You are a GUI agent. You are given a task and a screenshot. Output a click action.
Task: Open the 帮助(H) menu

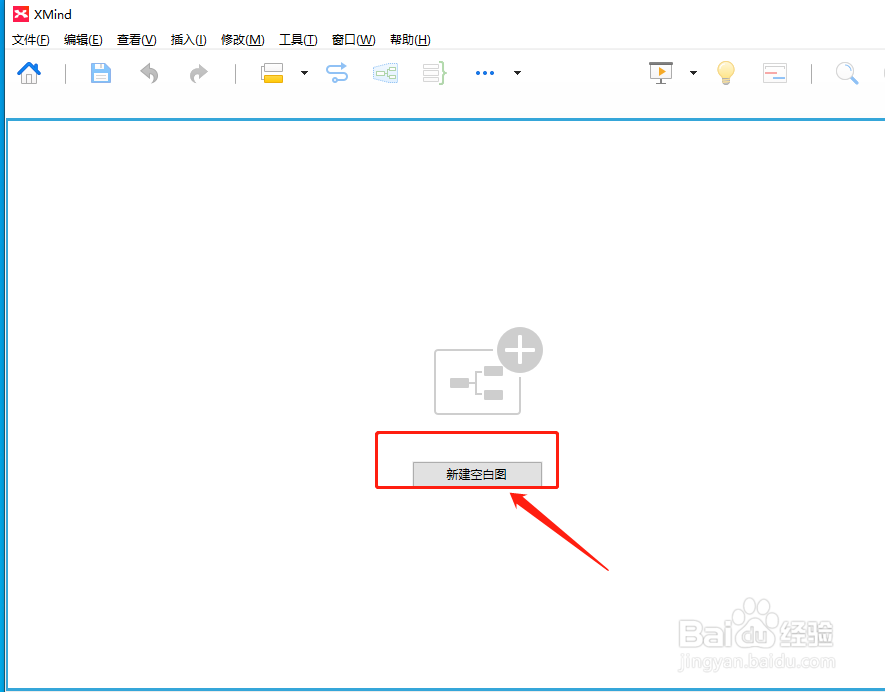point(410,40)
